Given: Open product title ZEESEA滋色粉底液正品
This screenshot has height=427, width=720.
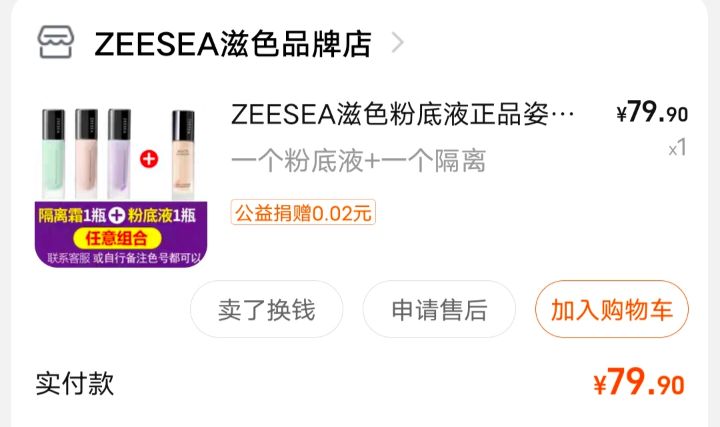Looking at the screenshot, I should (403, 114).
